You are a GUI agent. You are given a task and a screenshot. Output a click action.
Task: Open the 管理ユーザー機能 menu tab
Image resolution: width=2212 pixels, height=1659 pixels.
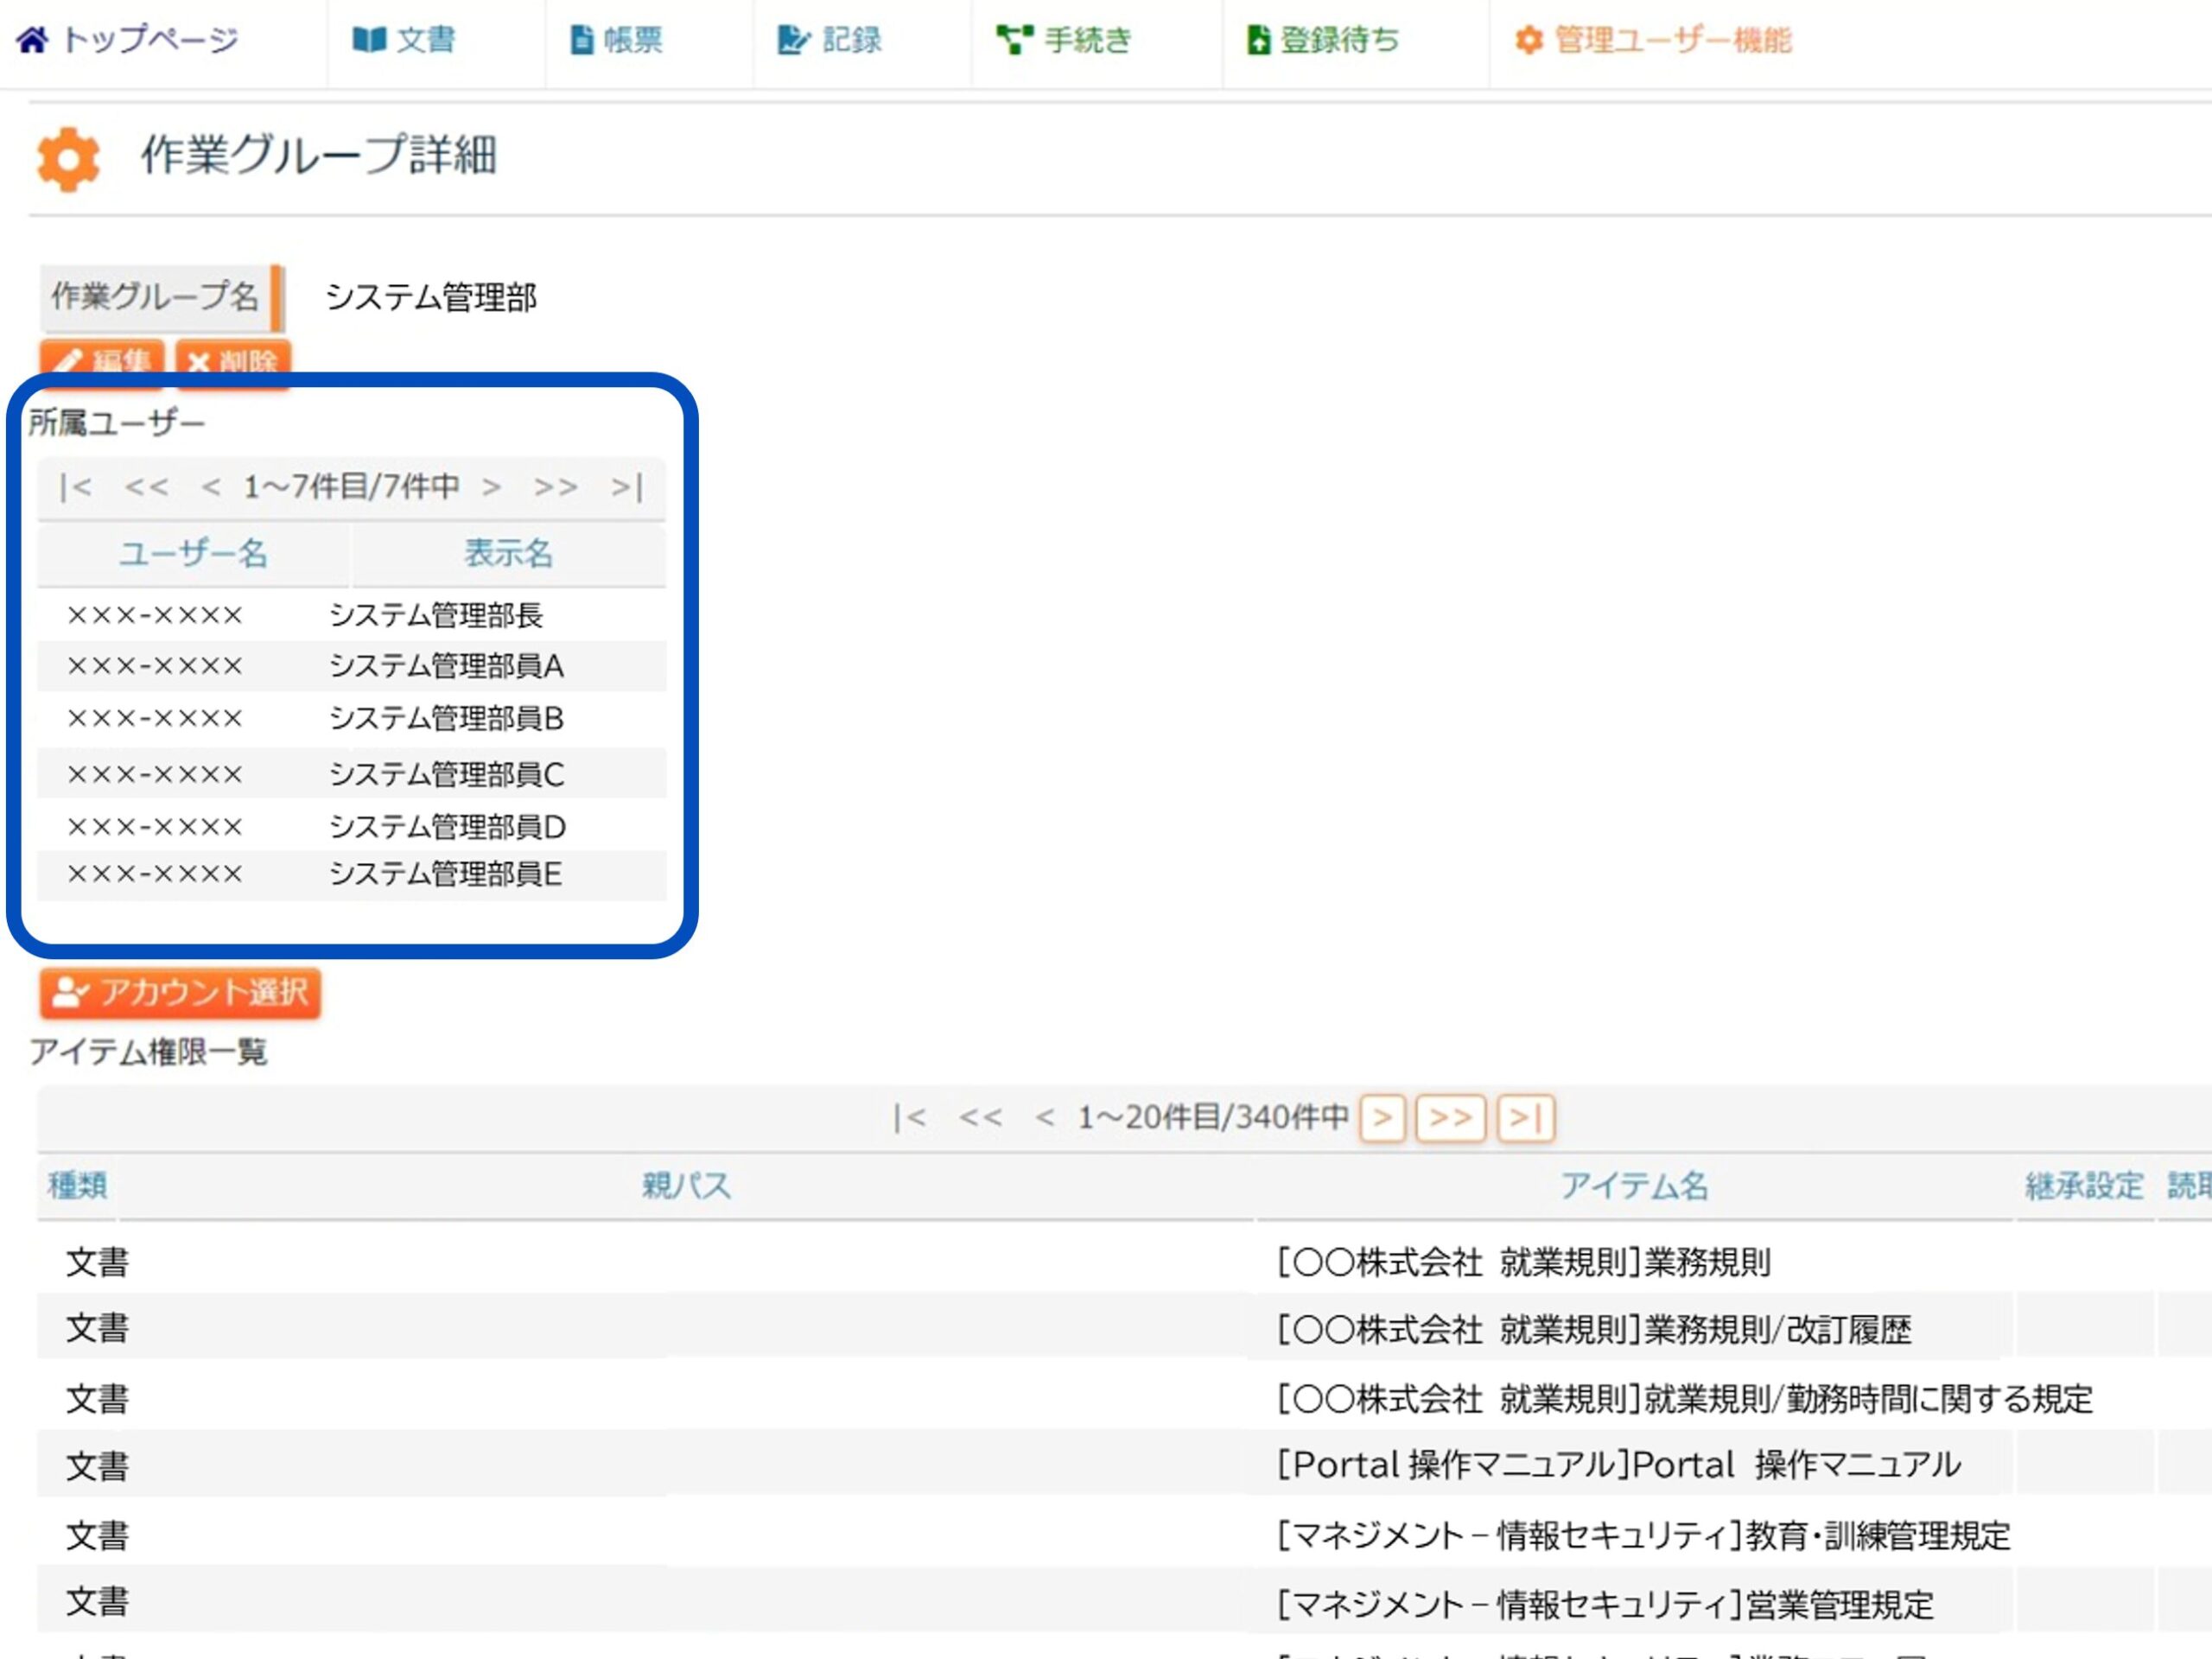pyautogui.click(x=1672, y=40)
